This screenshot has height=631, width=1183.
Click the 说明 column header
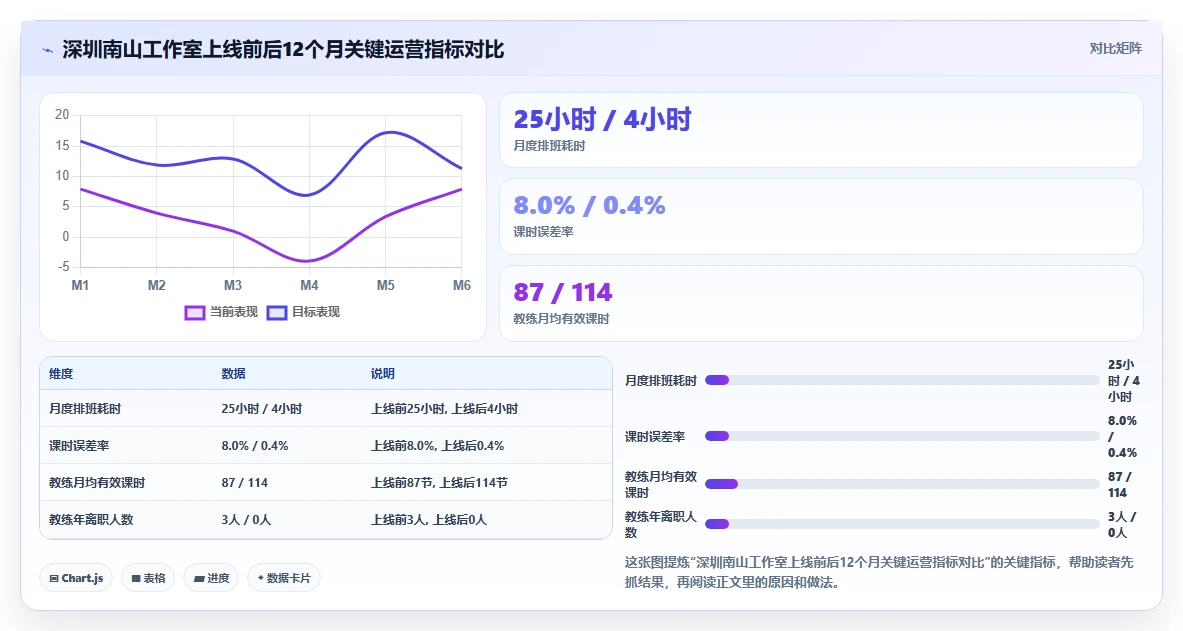[x=383, y=374]
